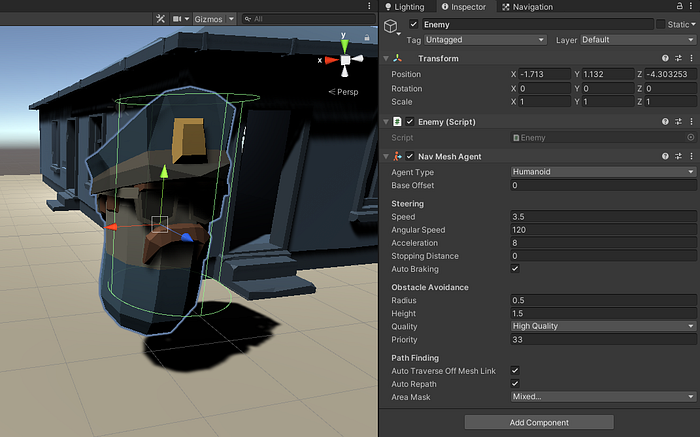
Task: Open the Agent Type dropdown
Action: click(602, 172)
